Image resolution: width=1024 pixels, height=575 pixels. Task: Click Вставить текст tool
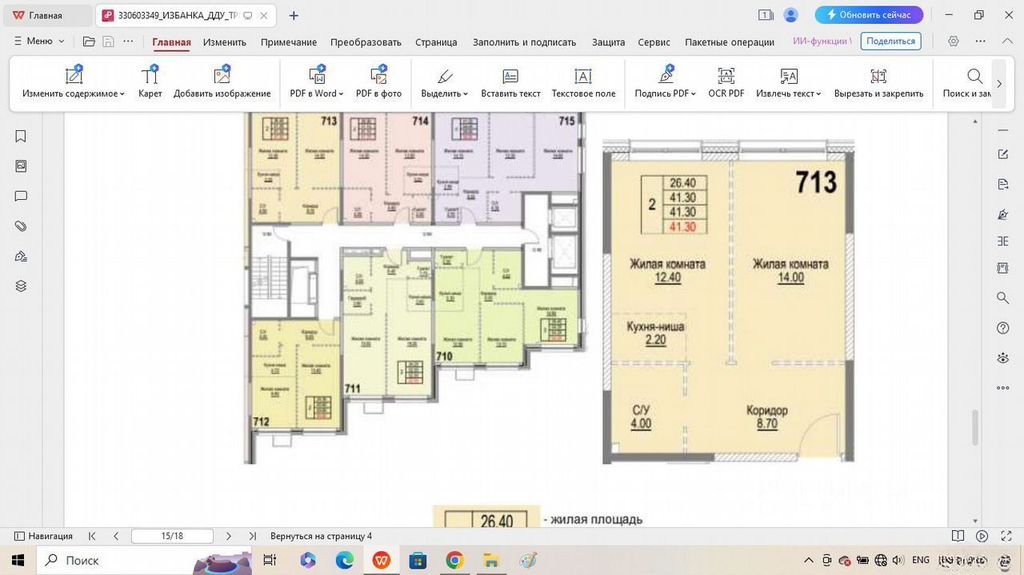coord(511,82)
